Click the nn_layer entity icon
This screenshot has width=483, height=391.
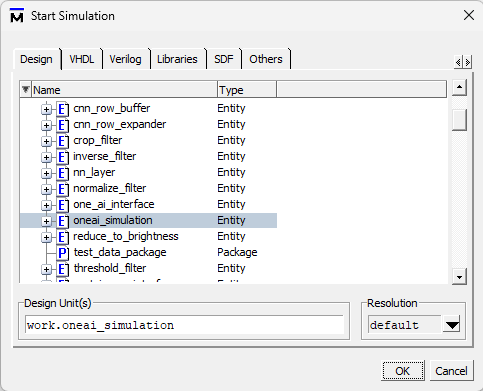click(x=62, y=173)
